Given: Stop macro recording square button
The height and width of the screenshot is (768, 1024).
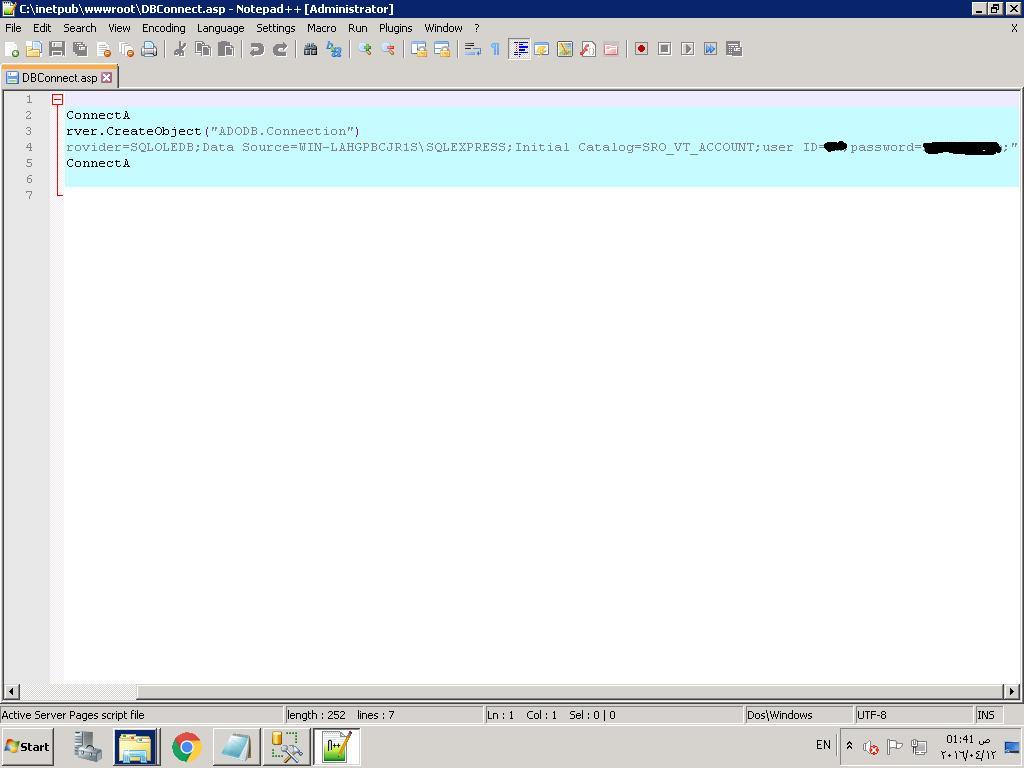Looking at the screenshot, I should 664,49.
